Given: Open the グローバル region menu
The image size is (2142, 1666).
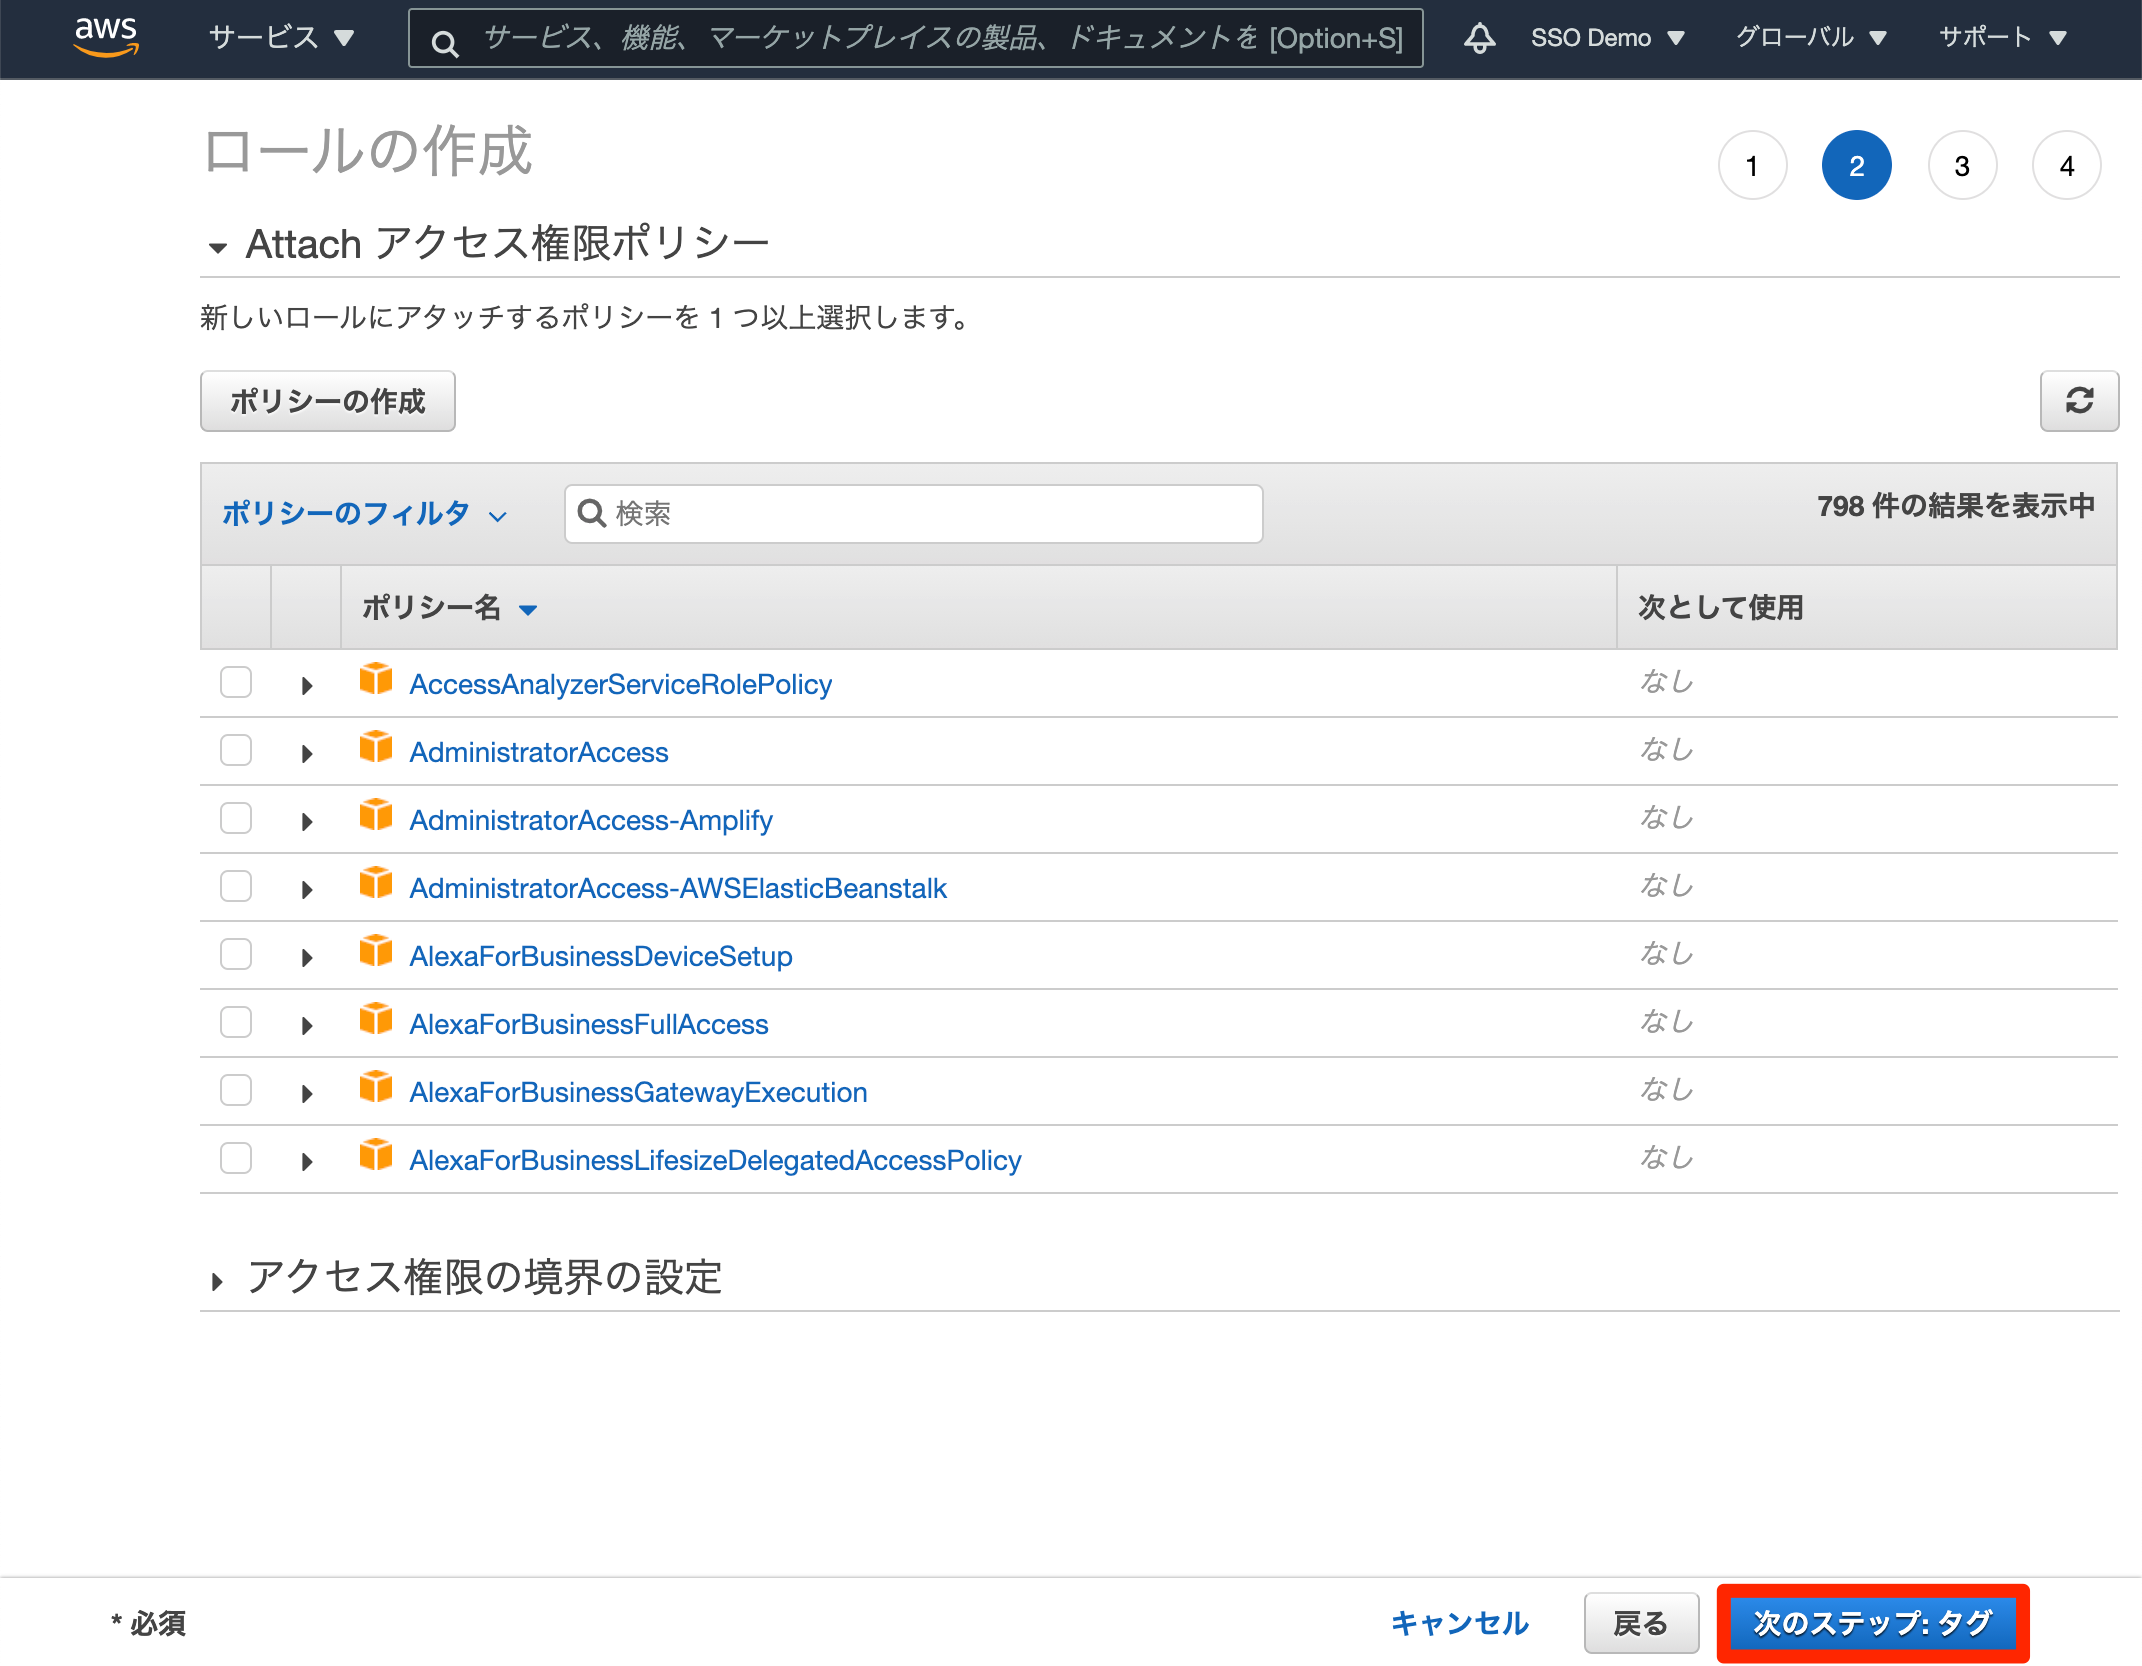Looking at the screenshot, I should coord(1811,38).
